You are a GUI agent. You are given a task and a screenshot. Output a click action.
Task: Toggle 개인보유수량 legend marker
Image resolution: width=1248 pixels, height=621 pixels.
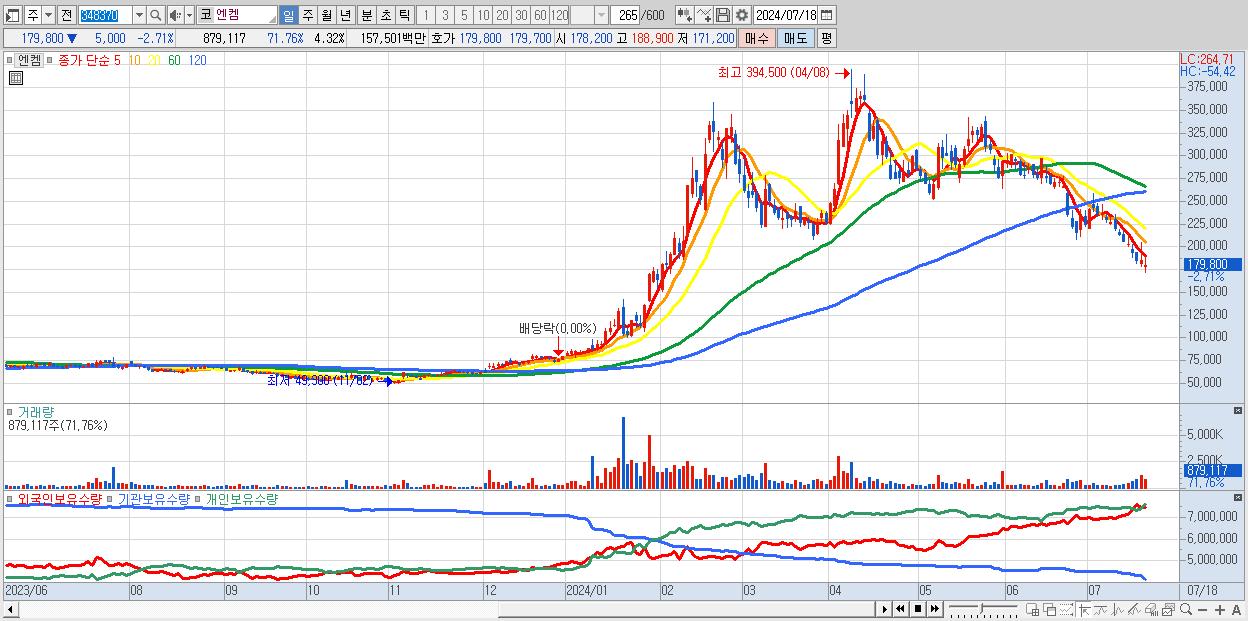[x=198, y=498]
